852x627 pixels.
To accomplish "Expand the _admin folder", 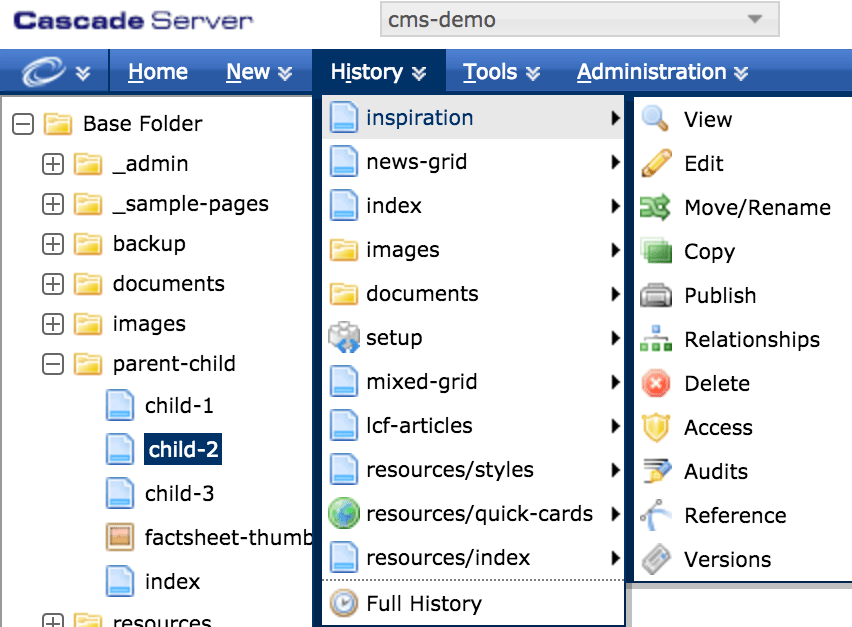I will [x=53, y=164].
